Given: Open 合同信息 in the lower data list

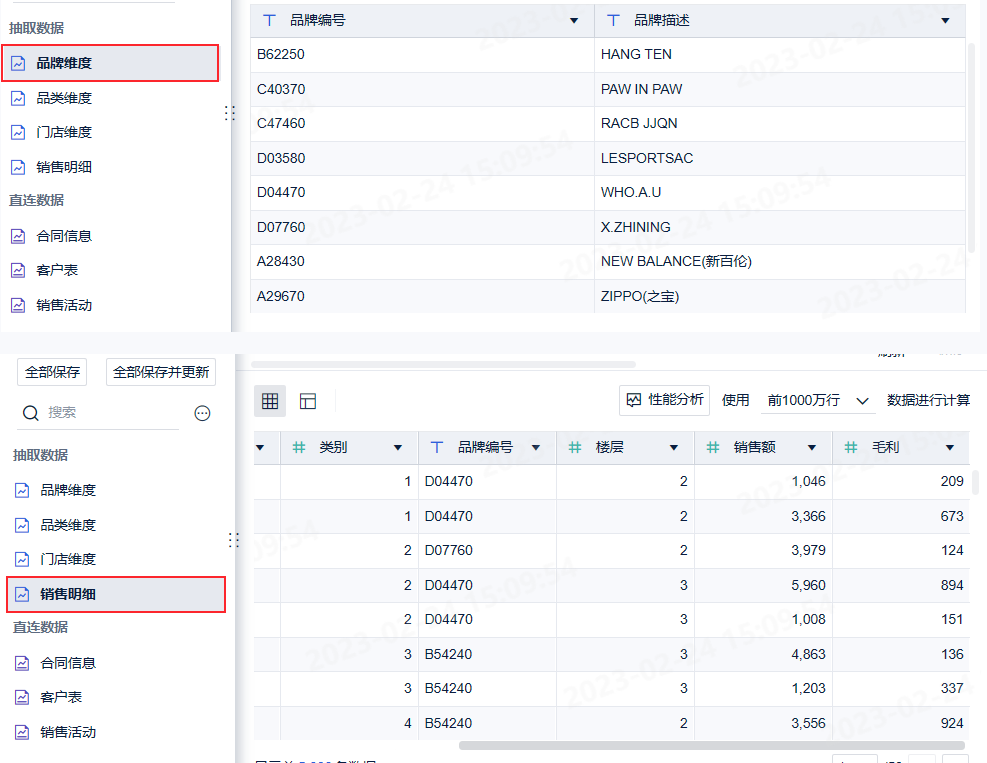Looking at the screenshot, I should pyautogui.click(x=68, y=663).
